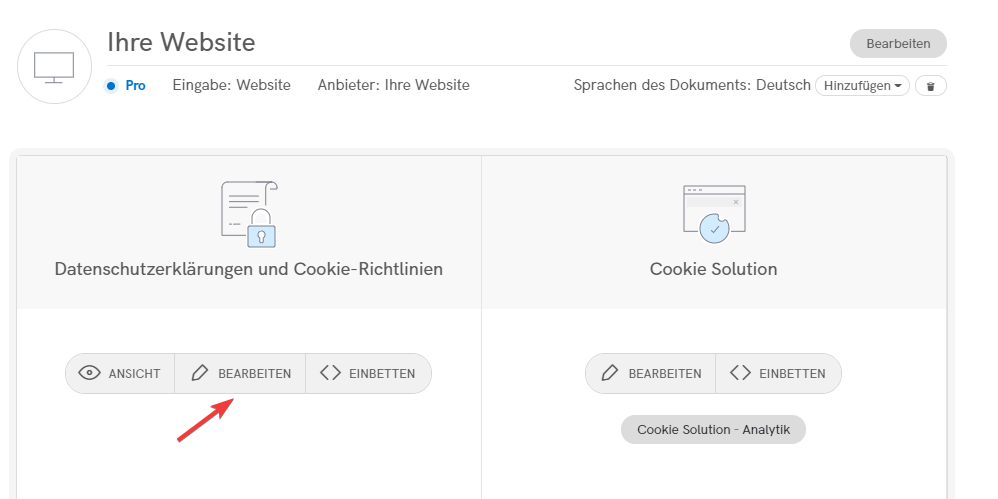Viewport: 998px width, 499px height.
Task: Open Ansicht view of the privacy policy
Action: point(120,373)
